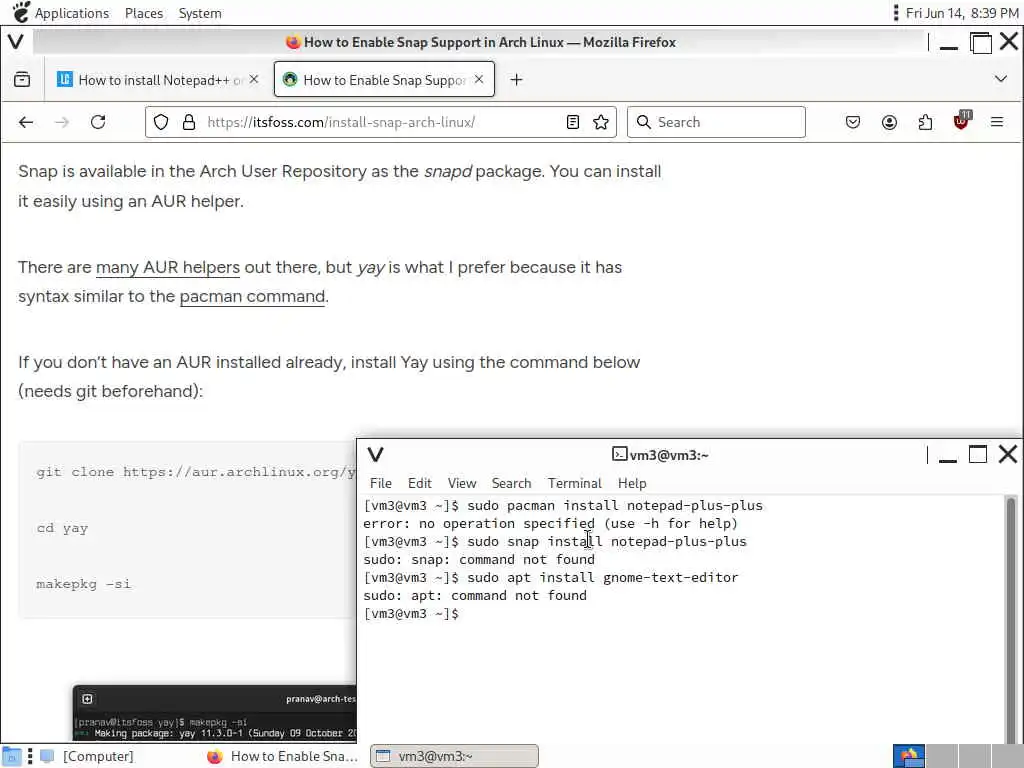Select 'vm3@vm3:~' taskbar button
This screenshot has width=1024, height=768.
pos(455,756)
